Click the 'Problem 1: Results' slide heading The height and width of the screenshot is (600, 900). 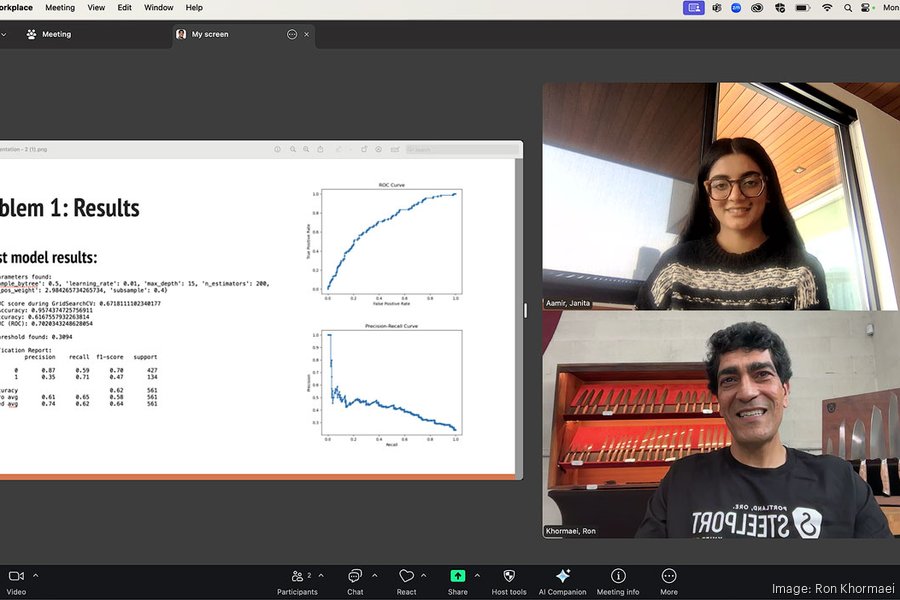69,208
